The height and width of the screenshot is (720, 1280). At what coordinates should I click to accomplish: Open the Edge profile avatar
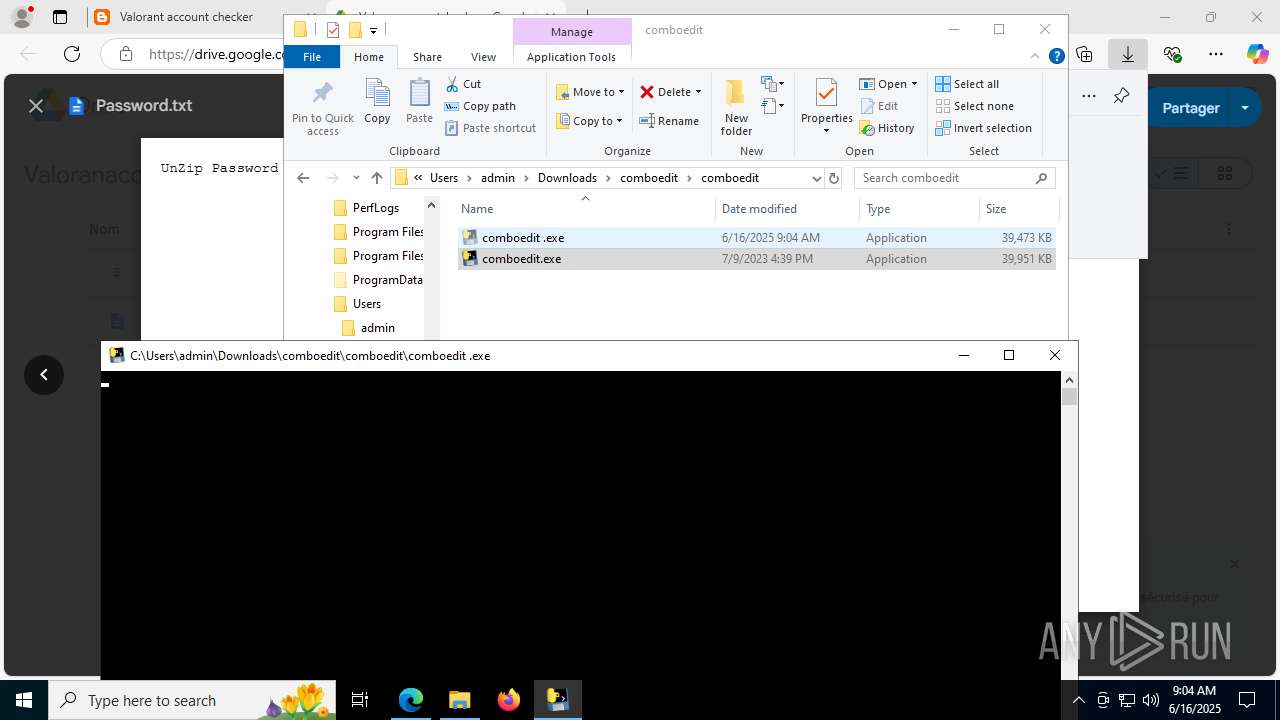coord(21,17)
